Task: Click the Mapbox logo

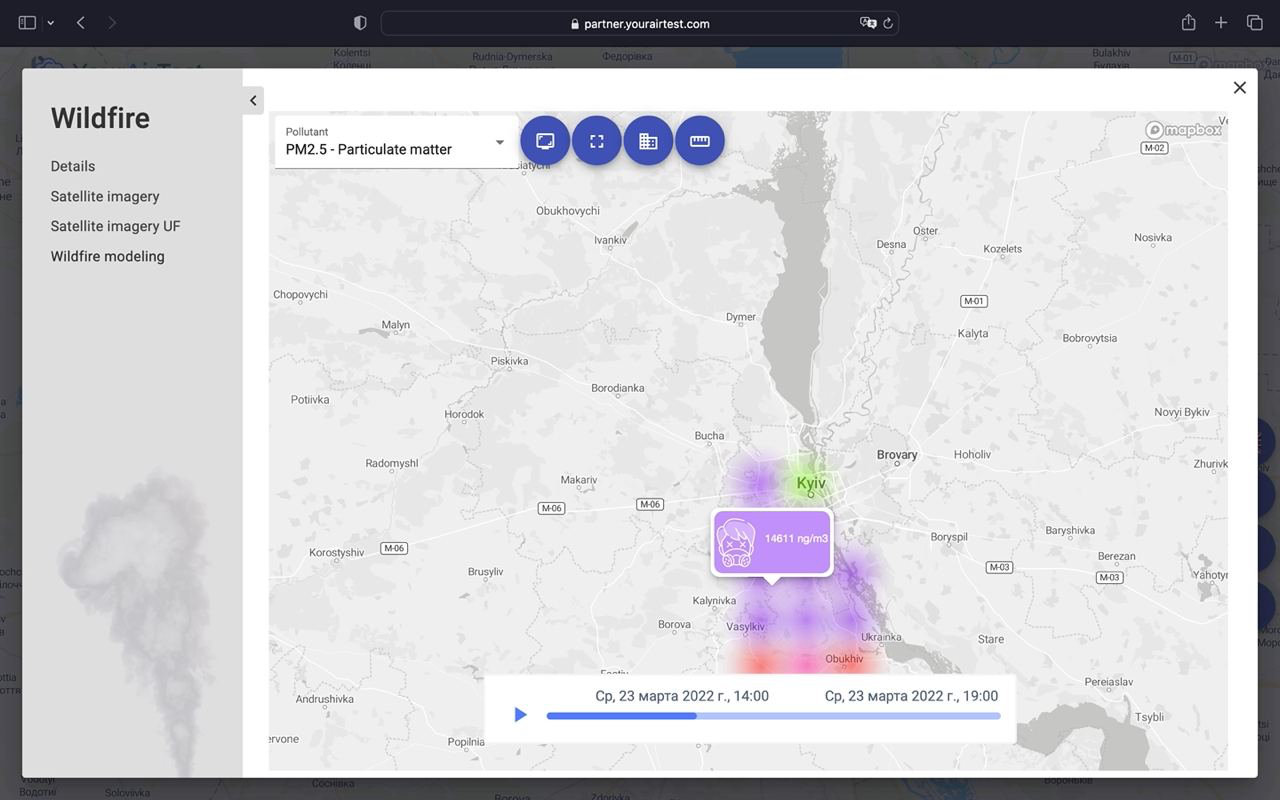Action: tap(1184, 130)
